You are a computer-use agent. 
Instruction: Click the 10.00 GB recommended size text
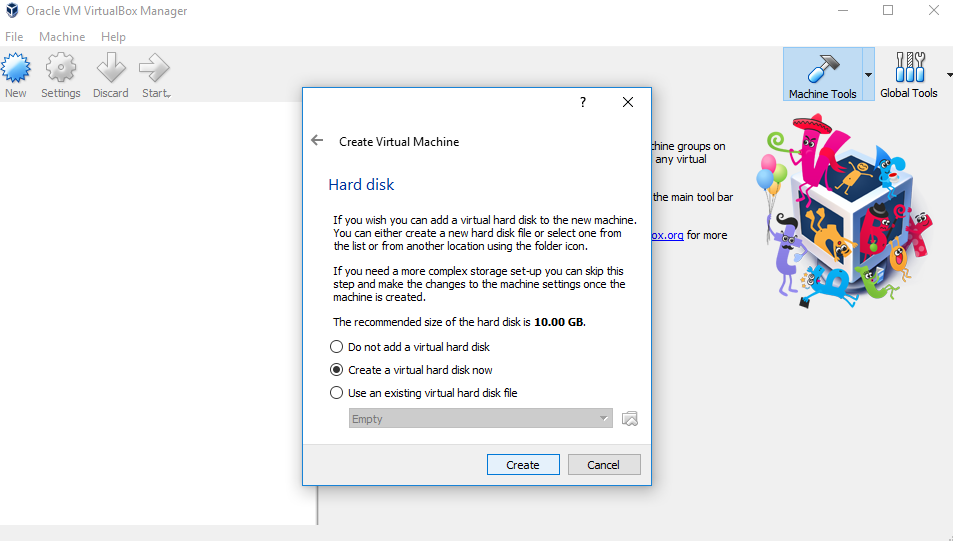coord(559,322)
